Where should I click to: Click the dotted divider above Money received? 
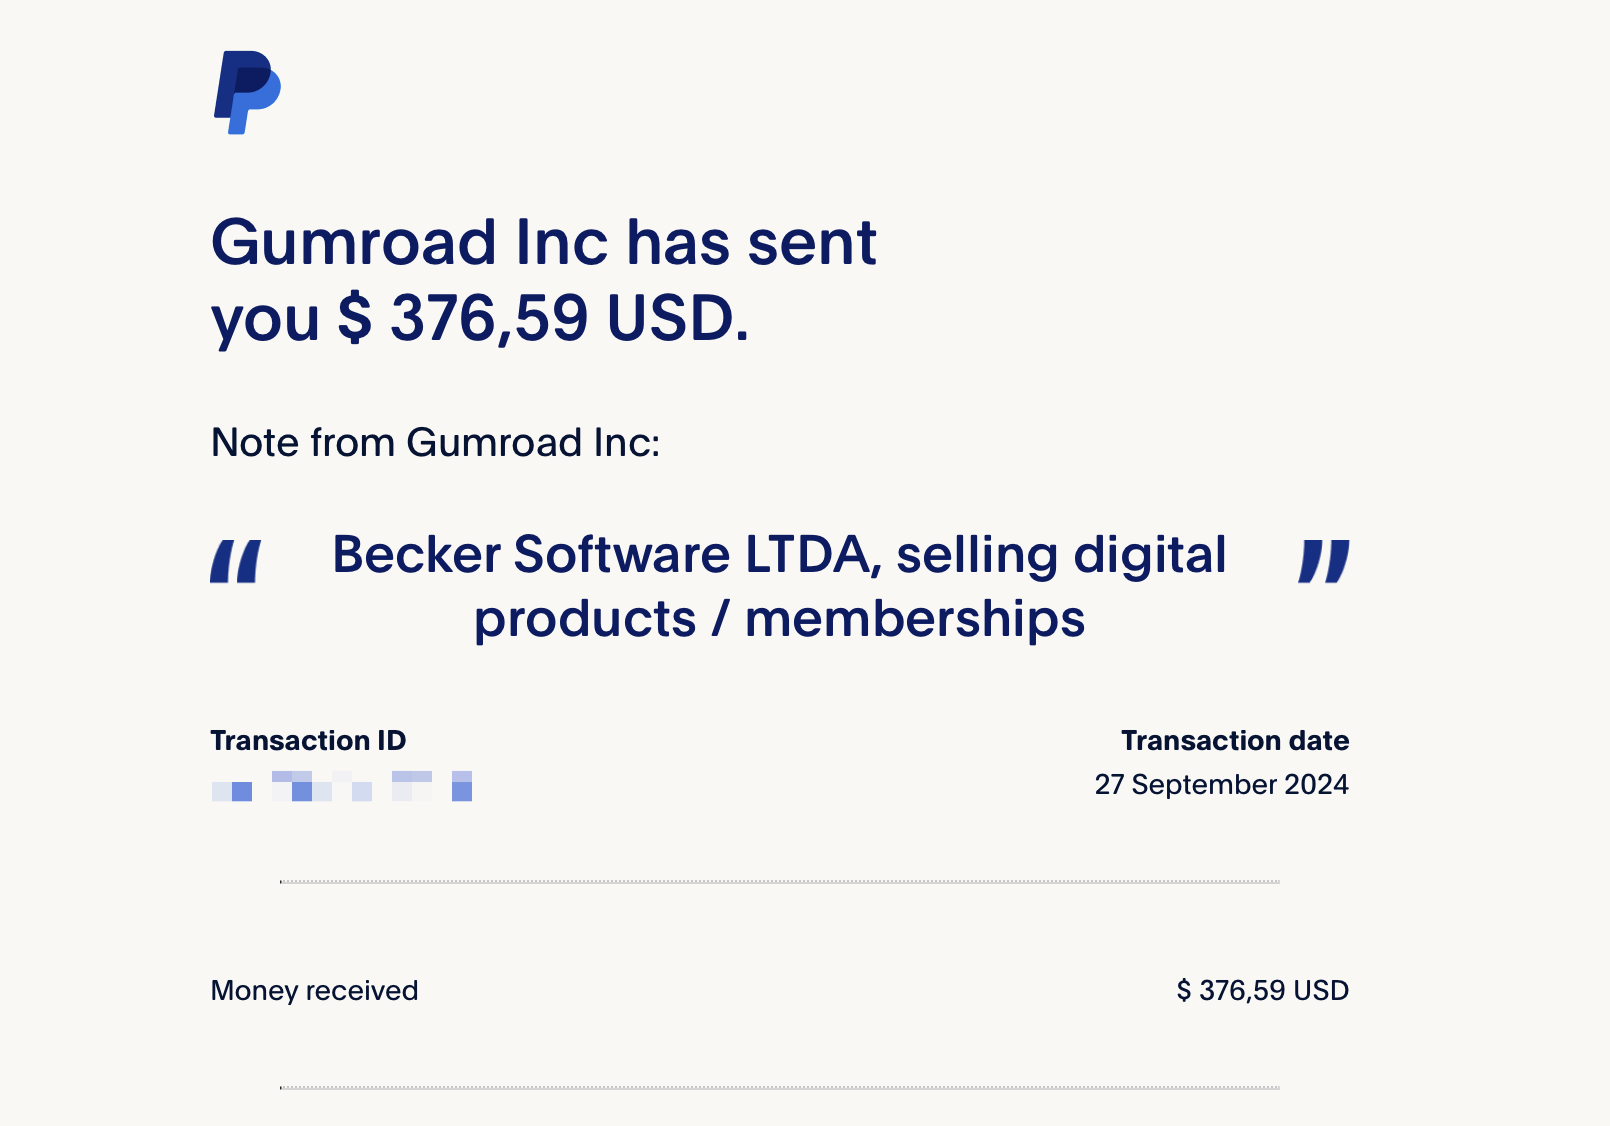780,882
